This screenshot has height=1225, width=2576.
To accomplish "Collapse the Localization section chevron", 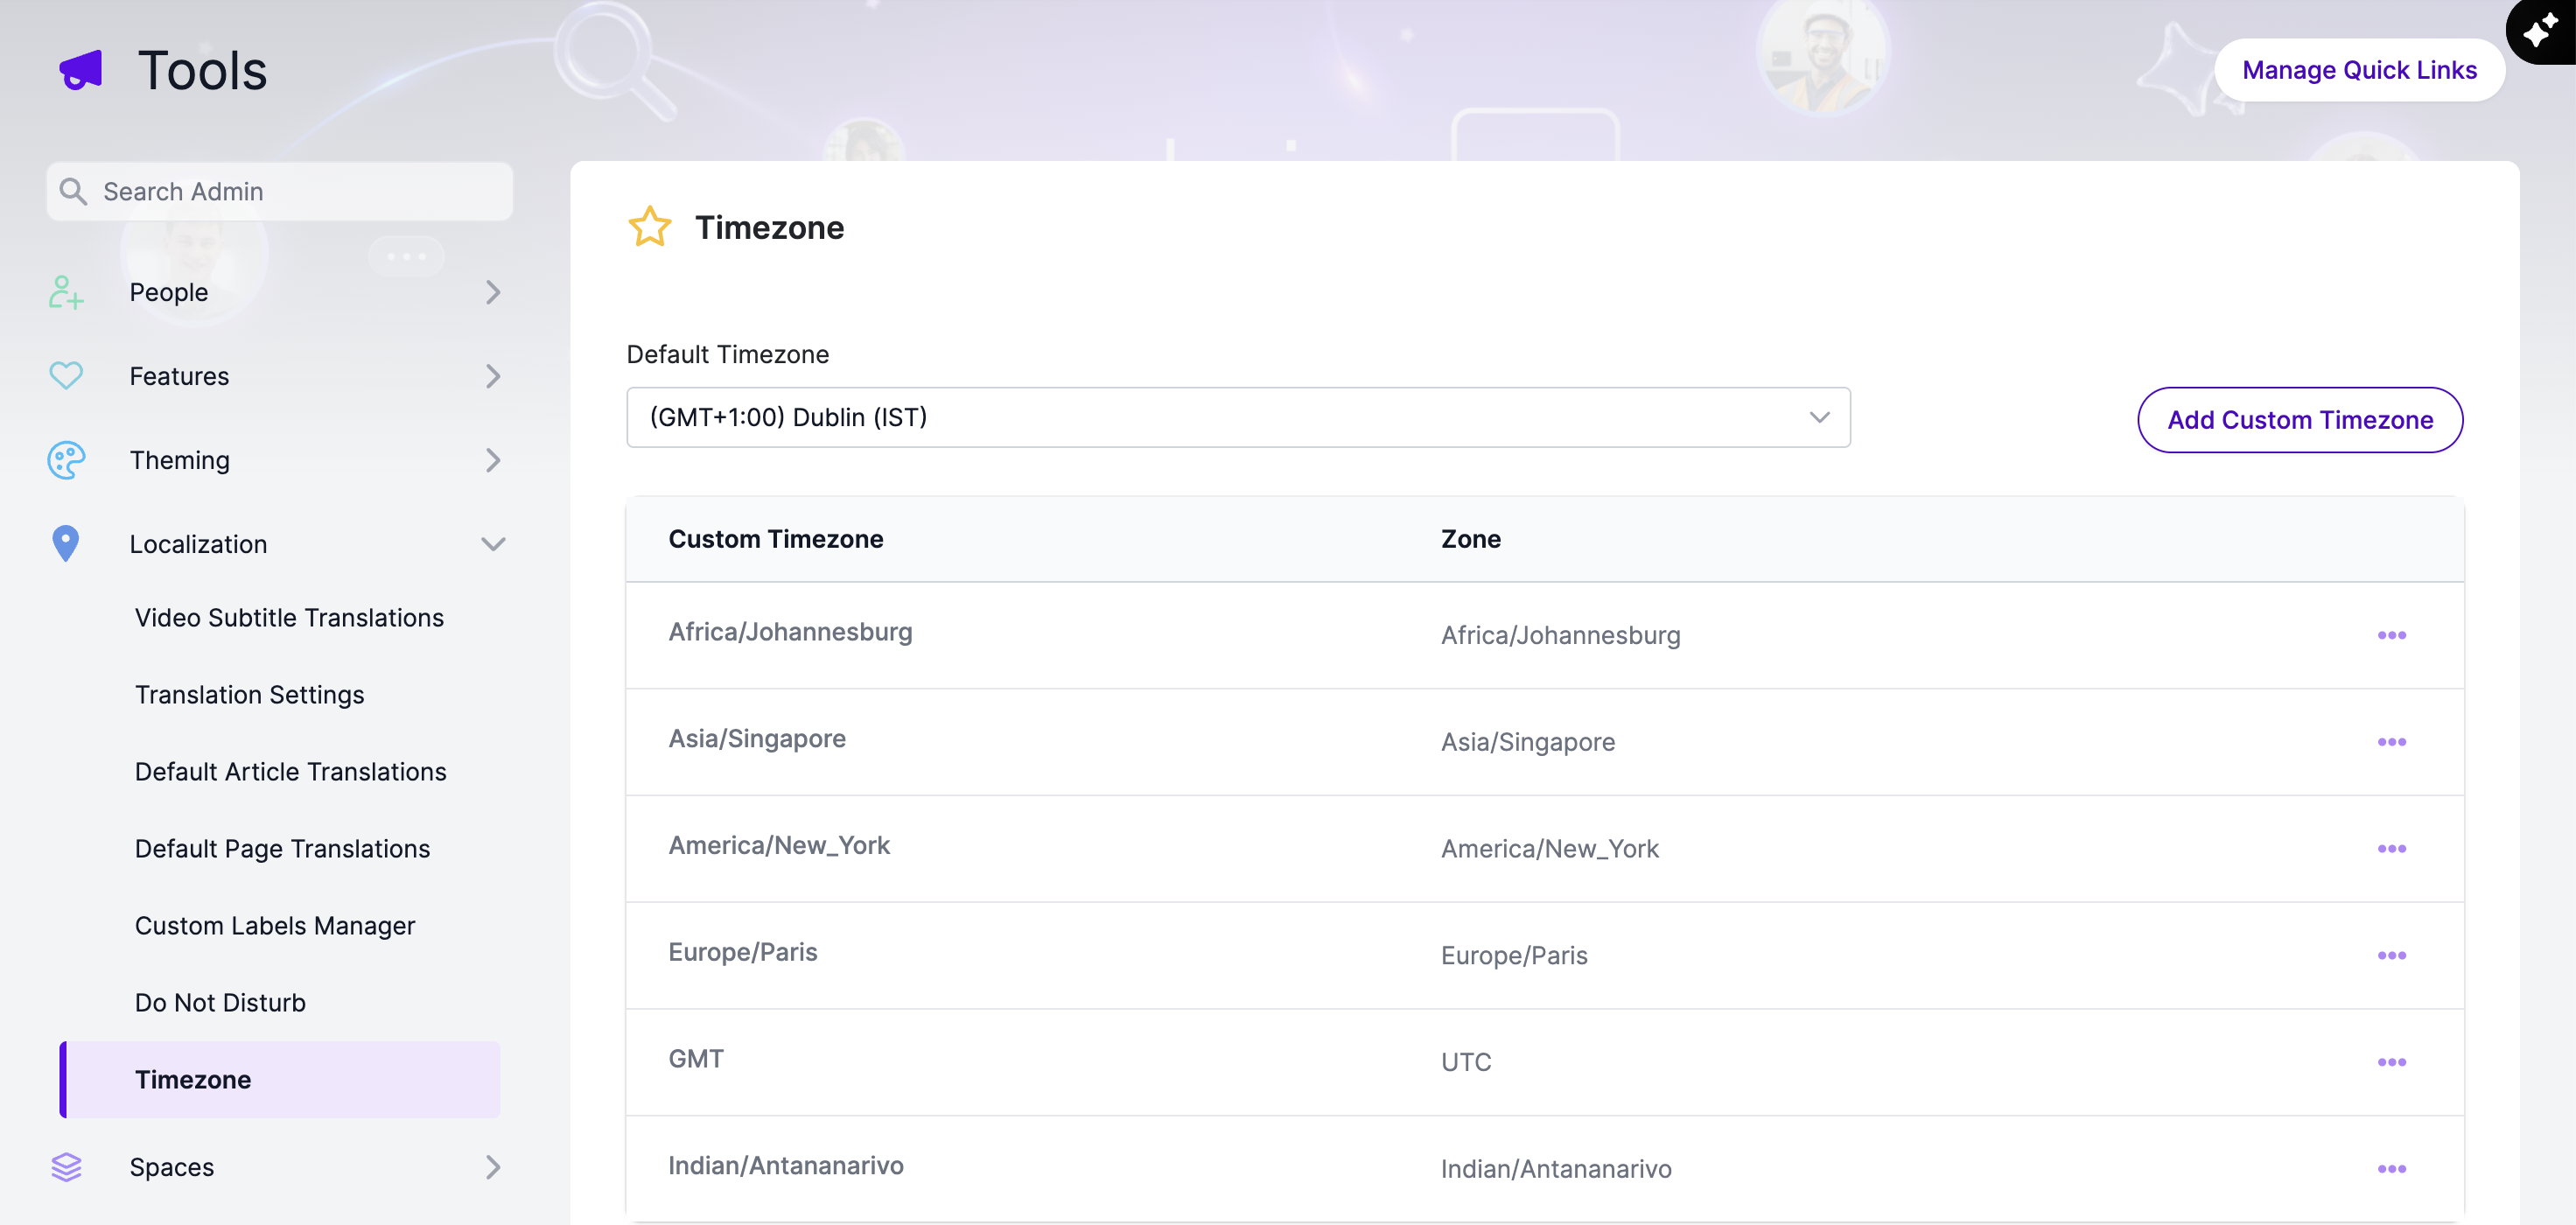I will click(x=493, y=544).
